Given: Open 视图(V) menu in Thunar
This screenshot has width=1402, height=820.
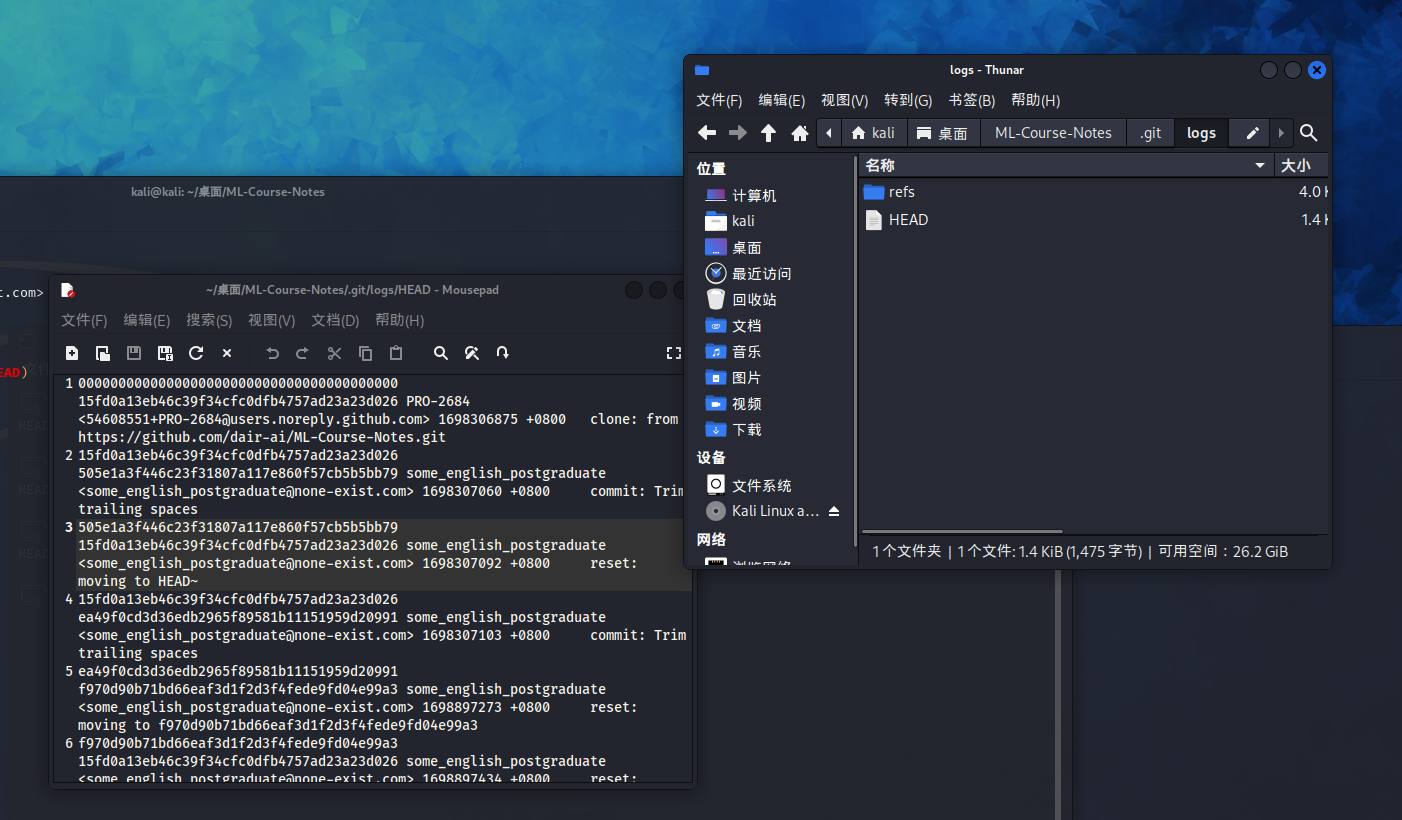Looking at the screenshot, I should 844,100.
